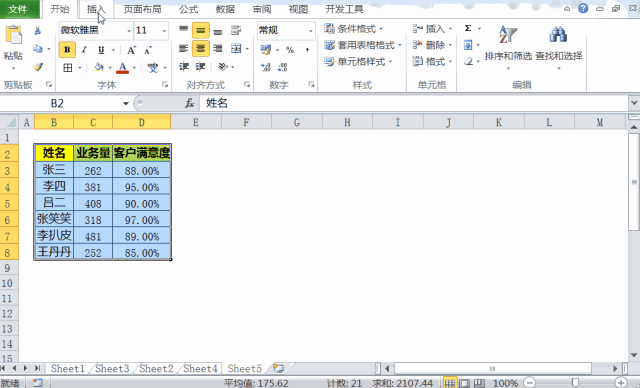Open Cell Styles menu

click(358, 62)
